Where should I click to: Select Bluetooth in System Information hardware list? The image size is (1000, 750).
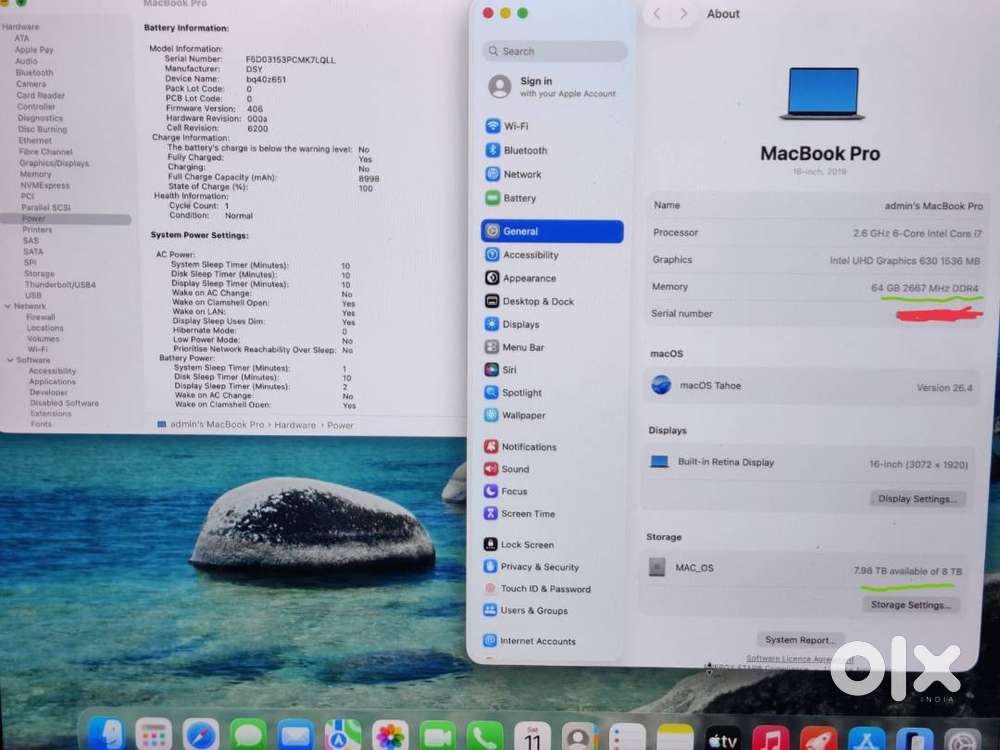34,73
